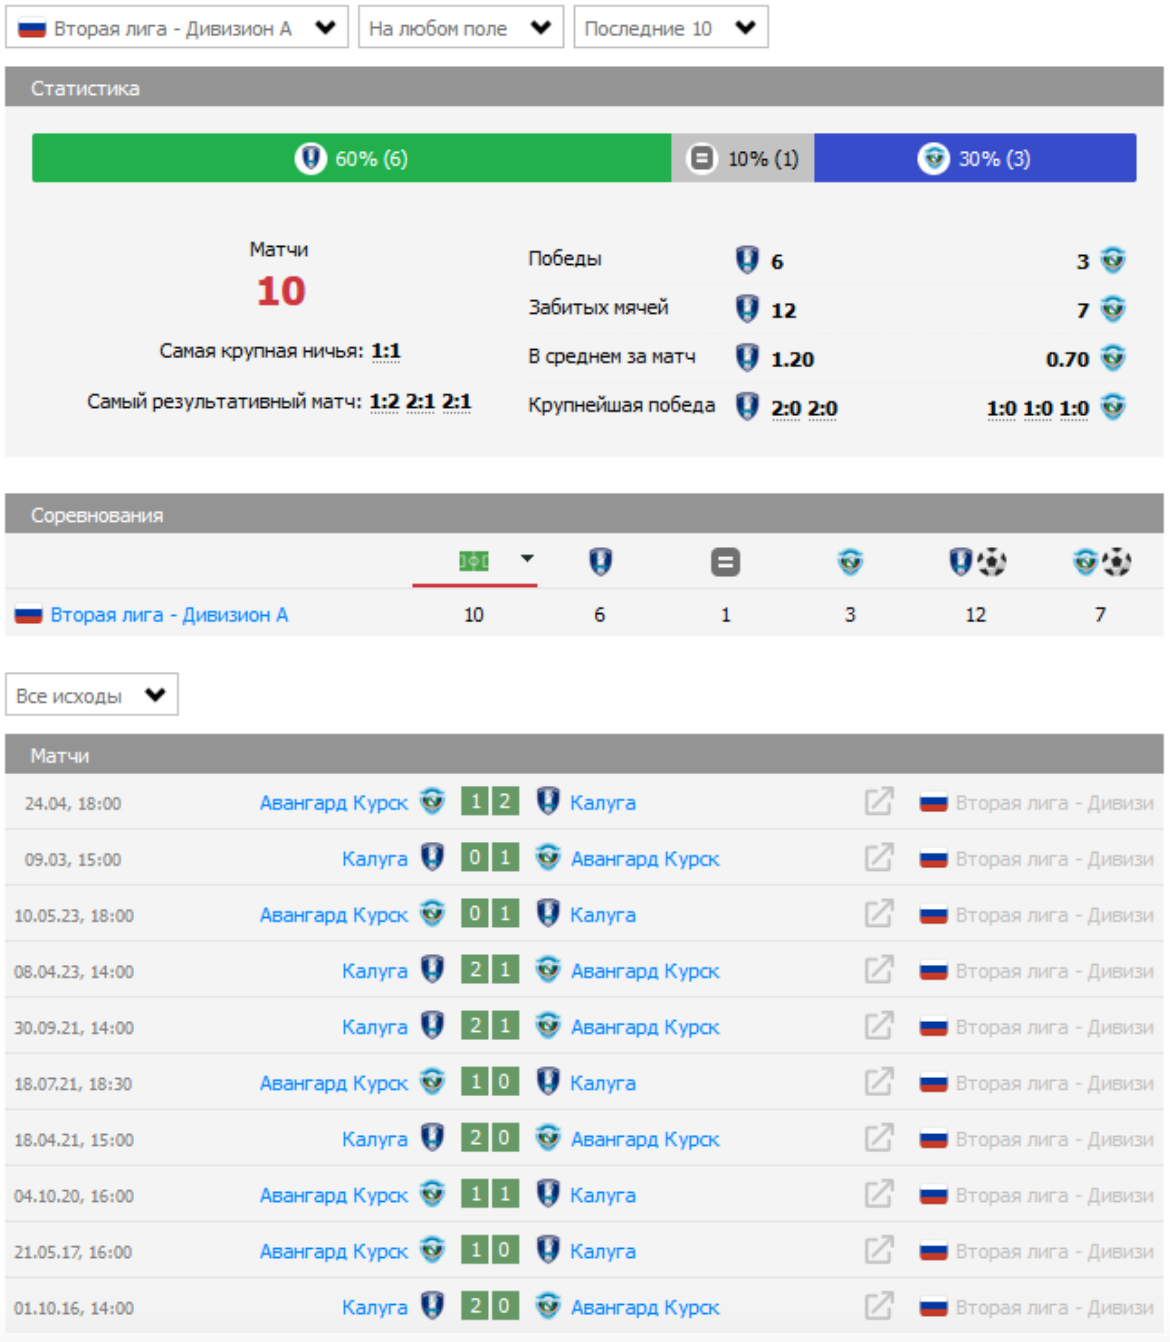Image resolution: width=1170 pixels, height=1342 pixels.
Task: Click the Kaluga wins column crest header
Action: click(600, 562)
